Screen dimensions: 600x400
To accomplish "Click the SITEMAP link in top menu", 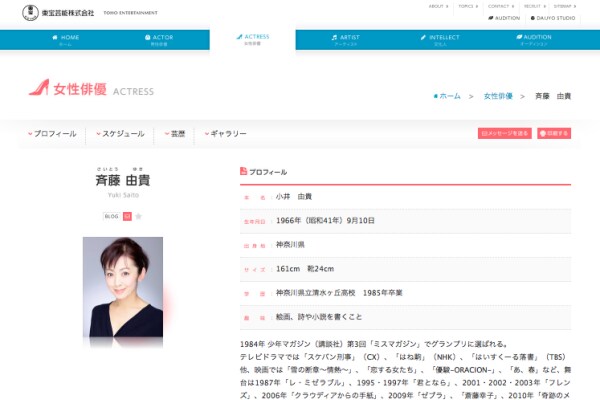I will [x=565, y=6].
